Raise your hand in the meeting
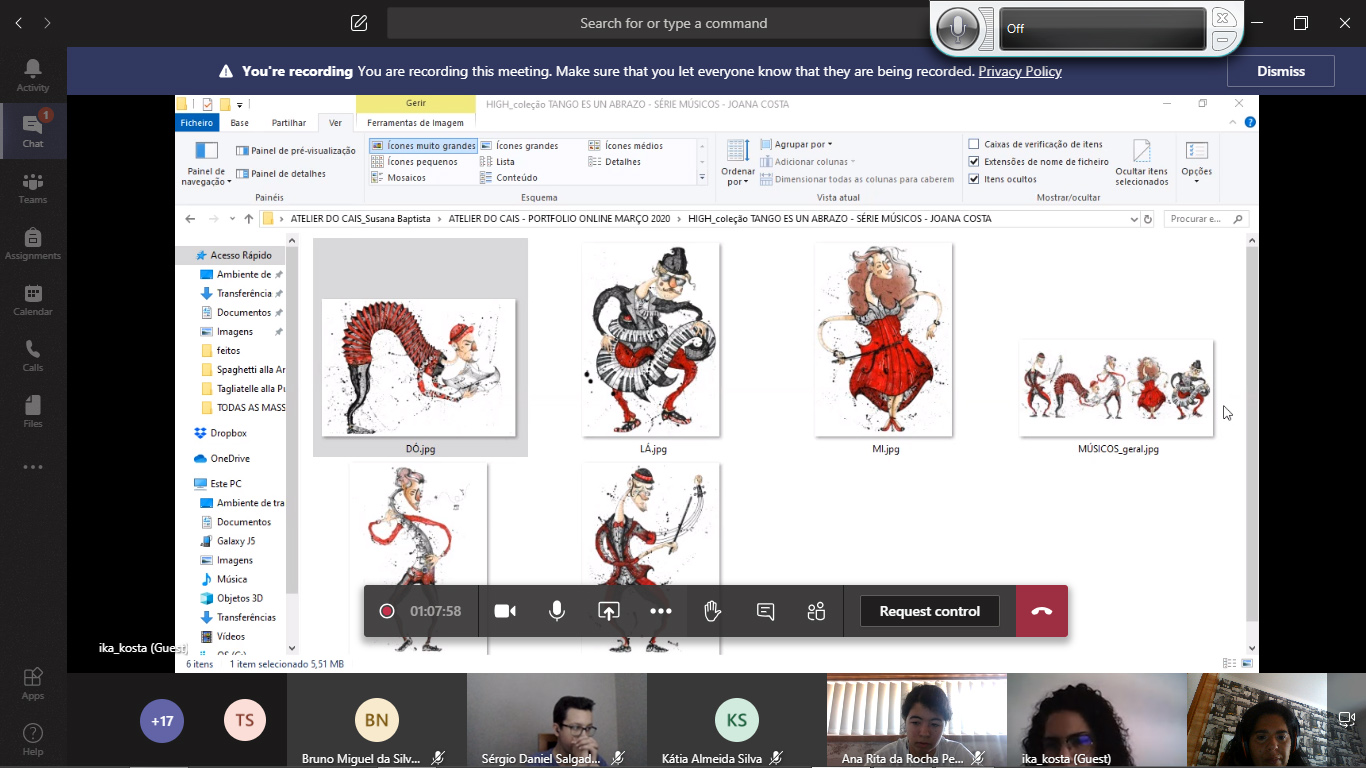 click(713, 611)
